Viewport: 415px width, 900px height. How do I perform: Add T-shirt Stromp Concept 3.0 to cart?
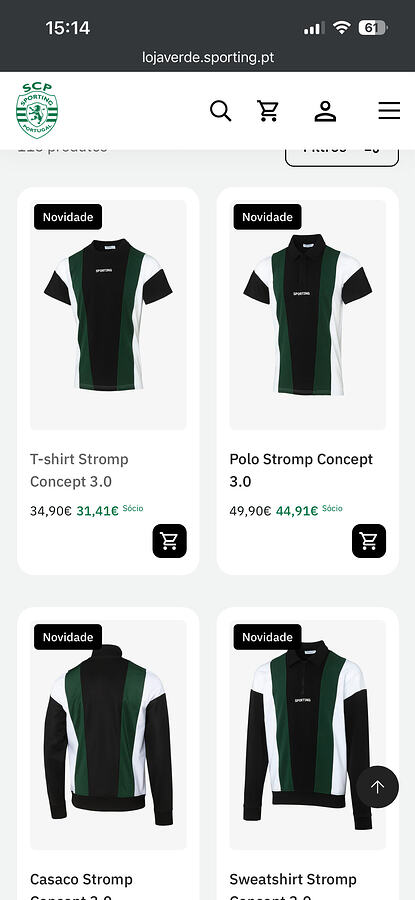pos(169,541)
